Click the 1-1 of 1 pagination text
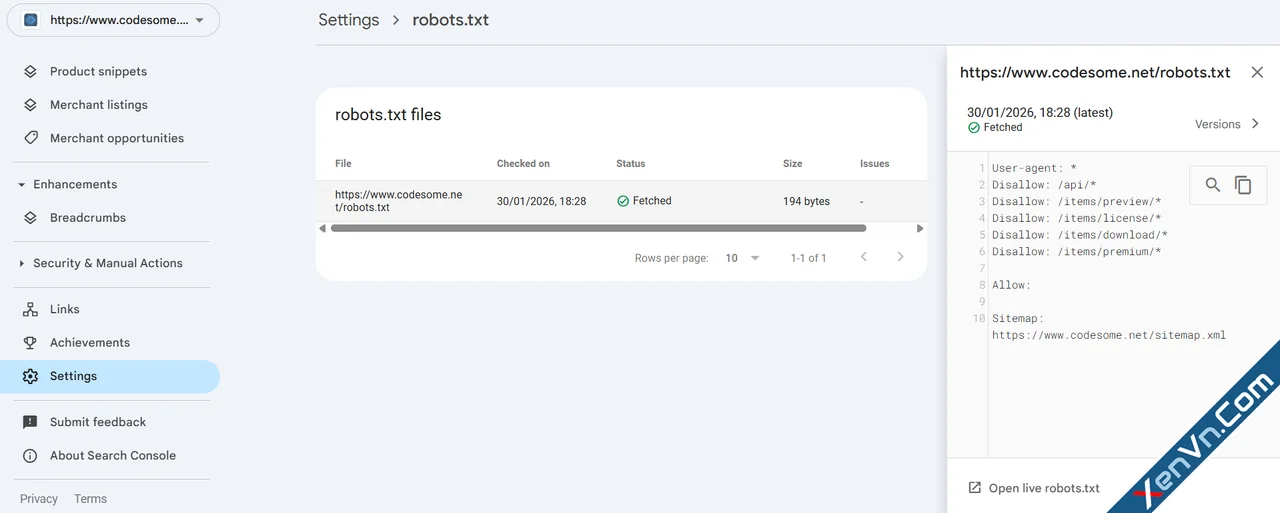 pos(808,258)
